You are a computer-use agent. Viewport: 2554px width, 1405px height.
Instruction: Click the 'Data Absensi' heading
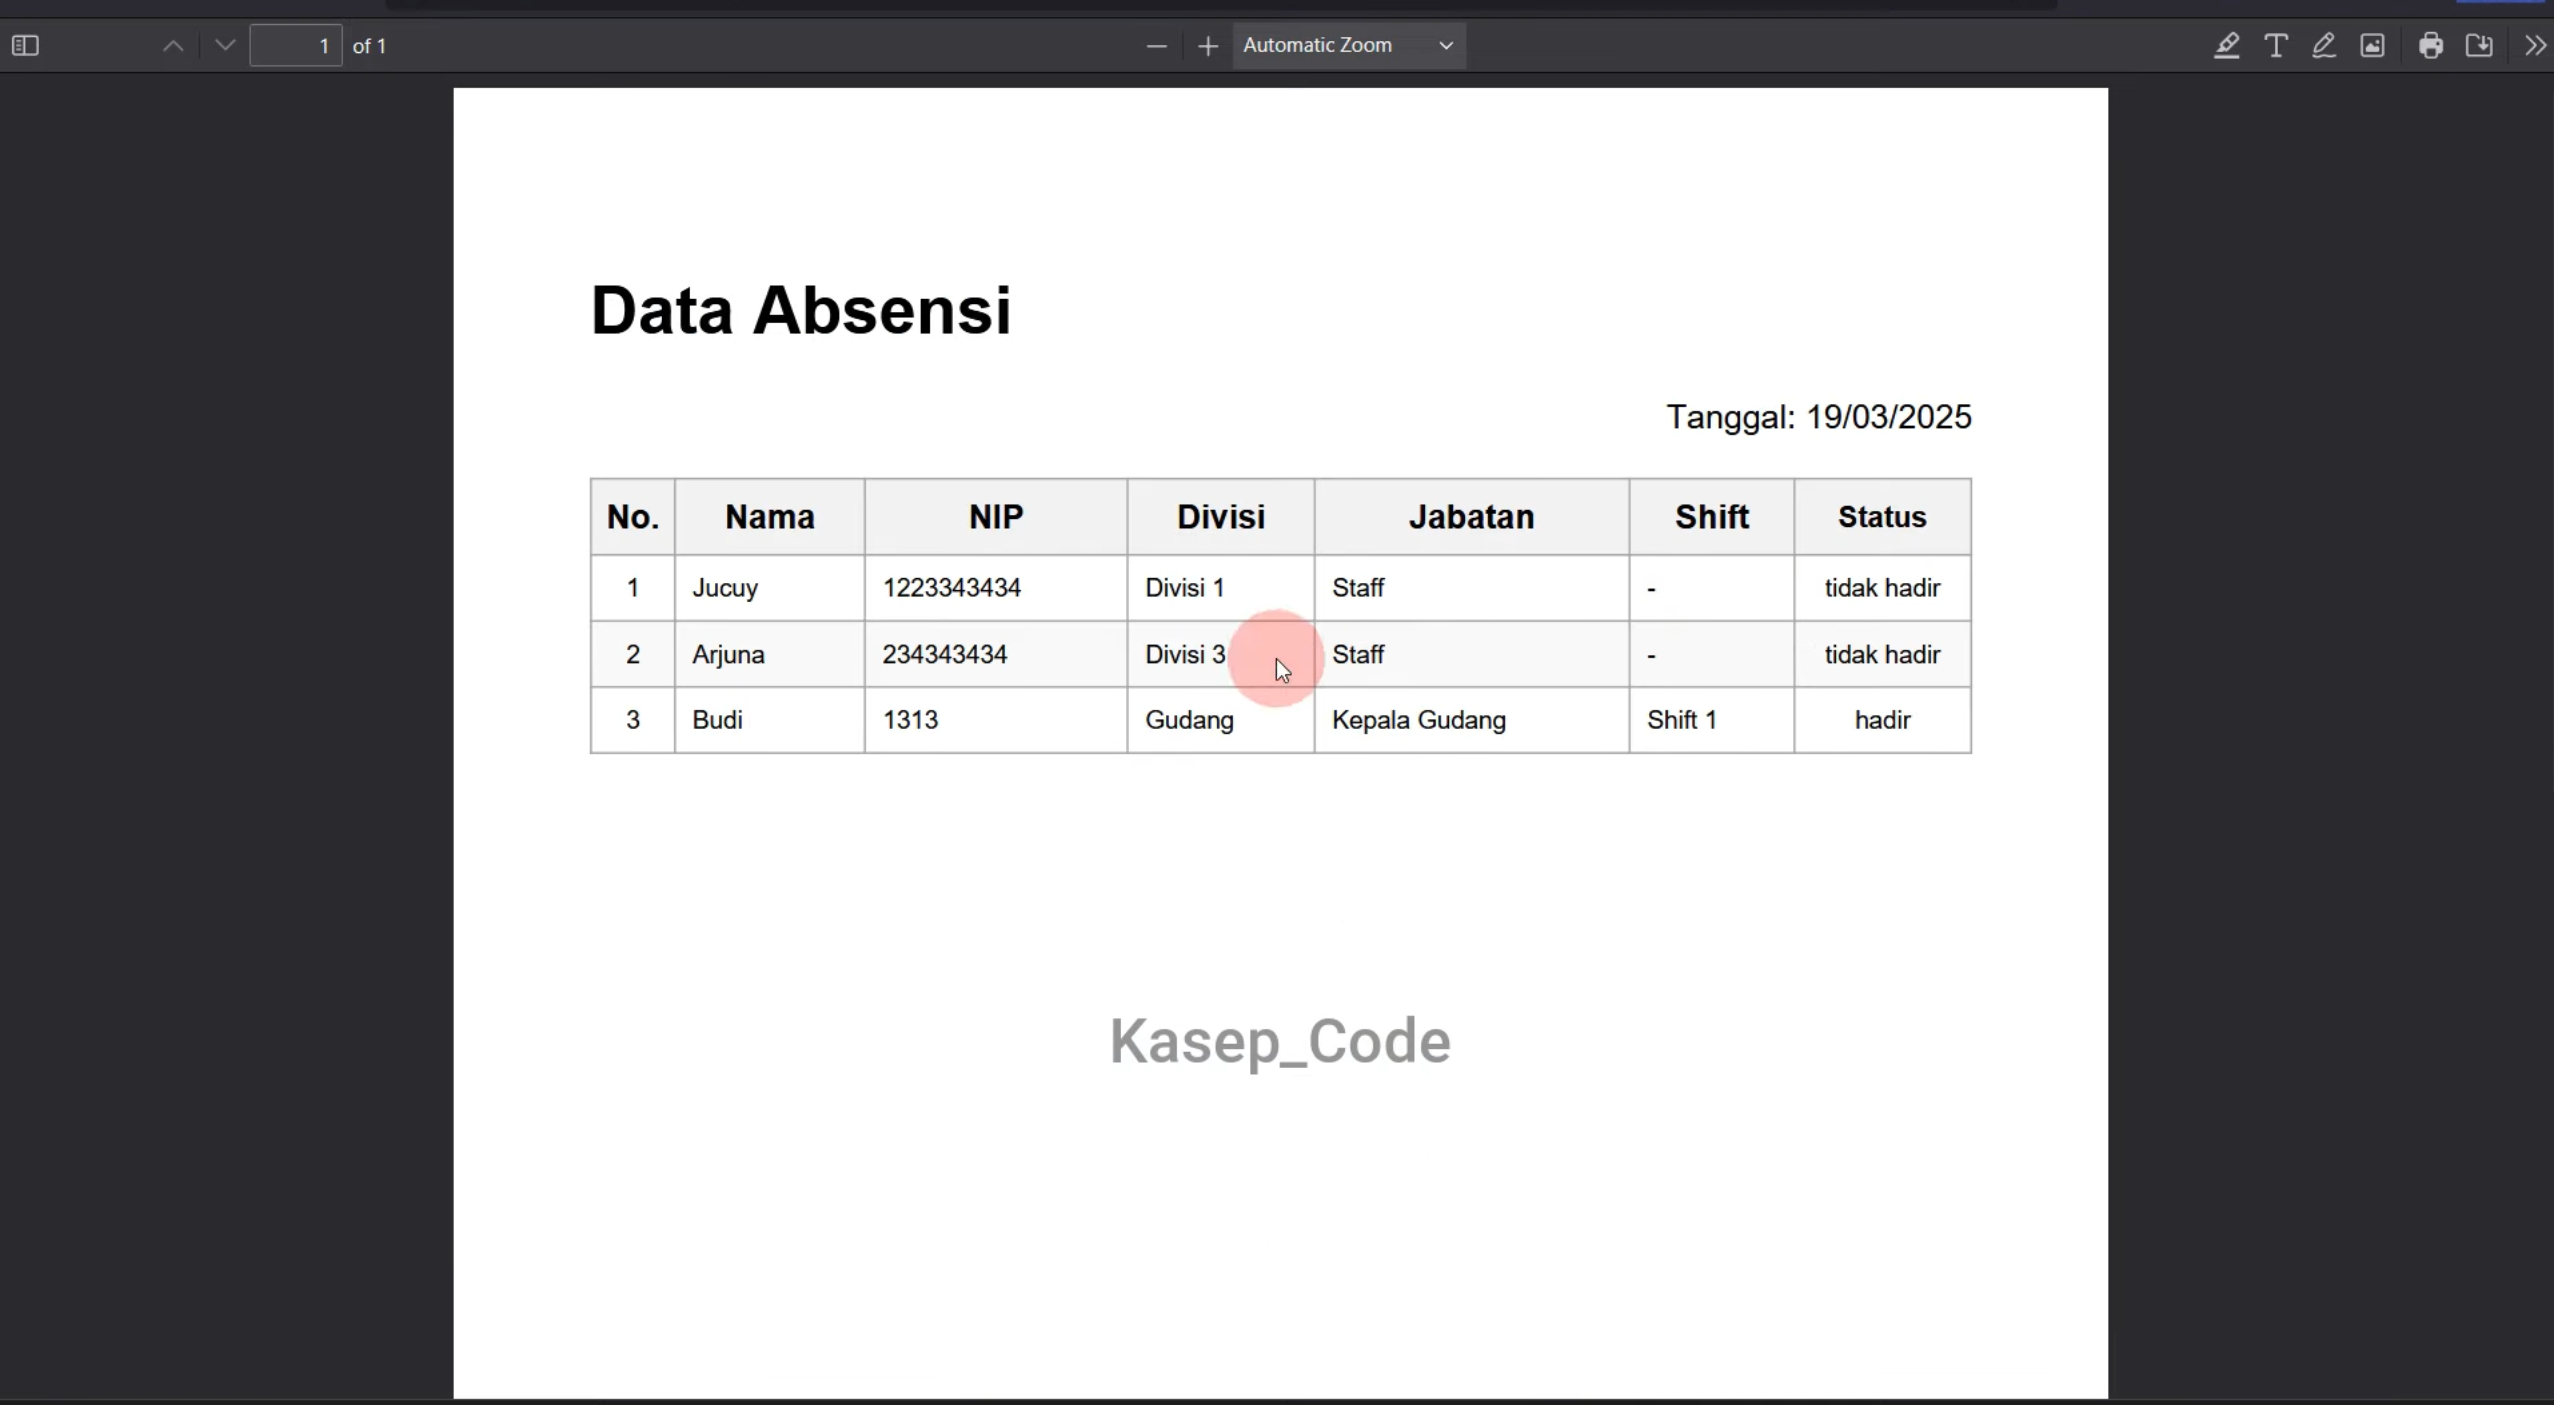click(801, 310)
